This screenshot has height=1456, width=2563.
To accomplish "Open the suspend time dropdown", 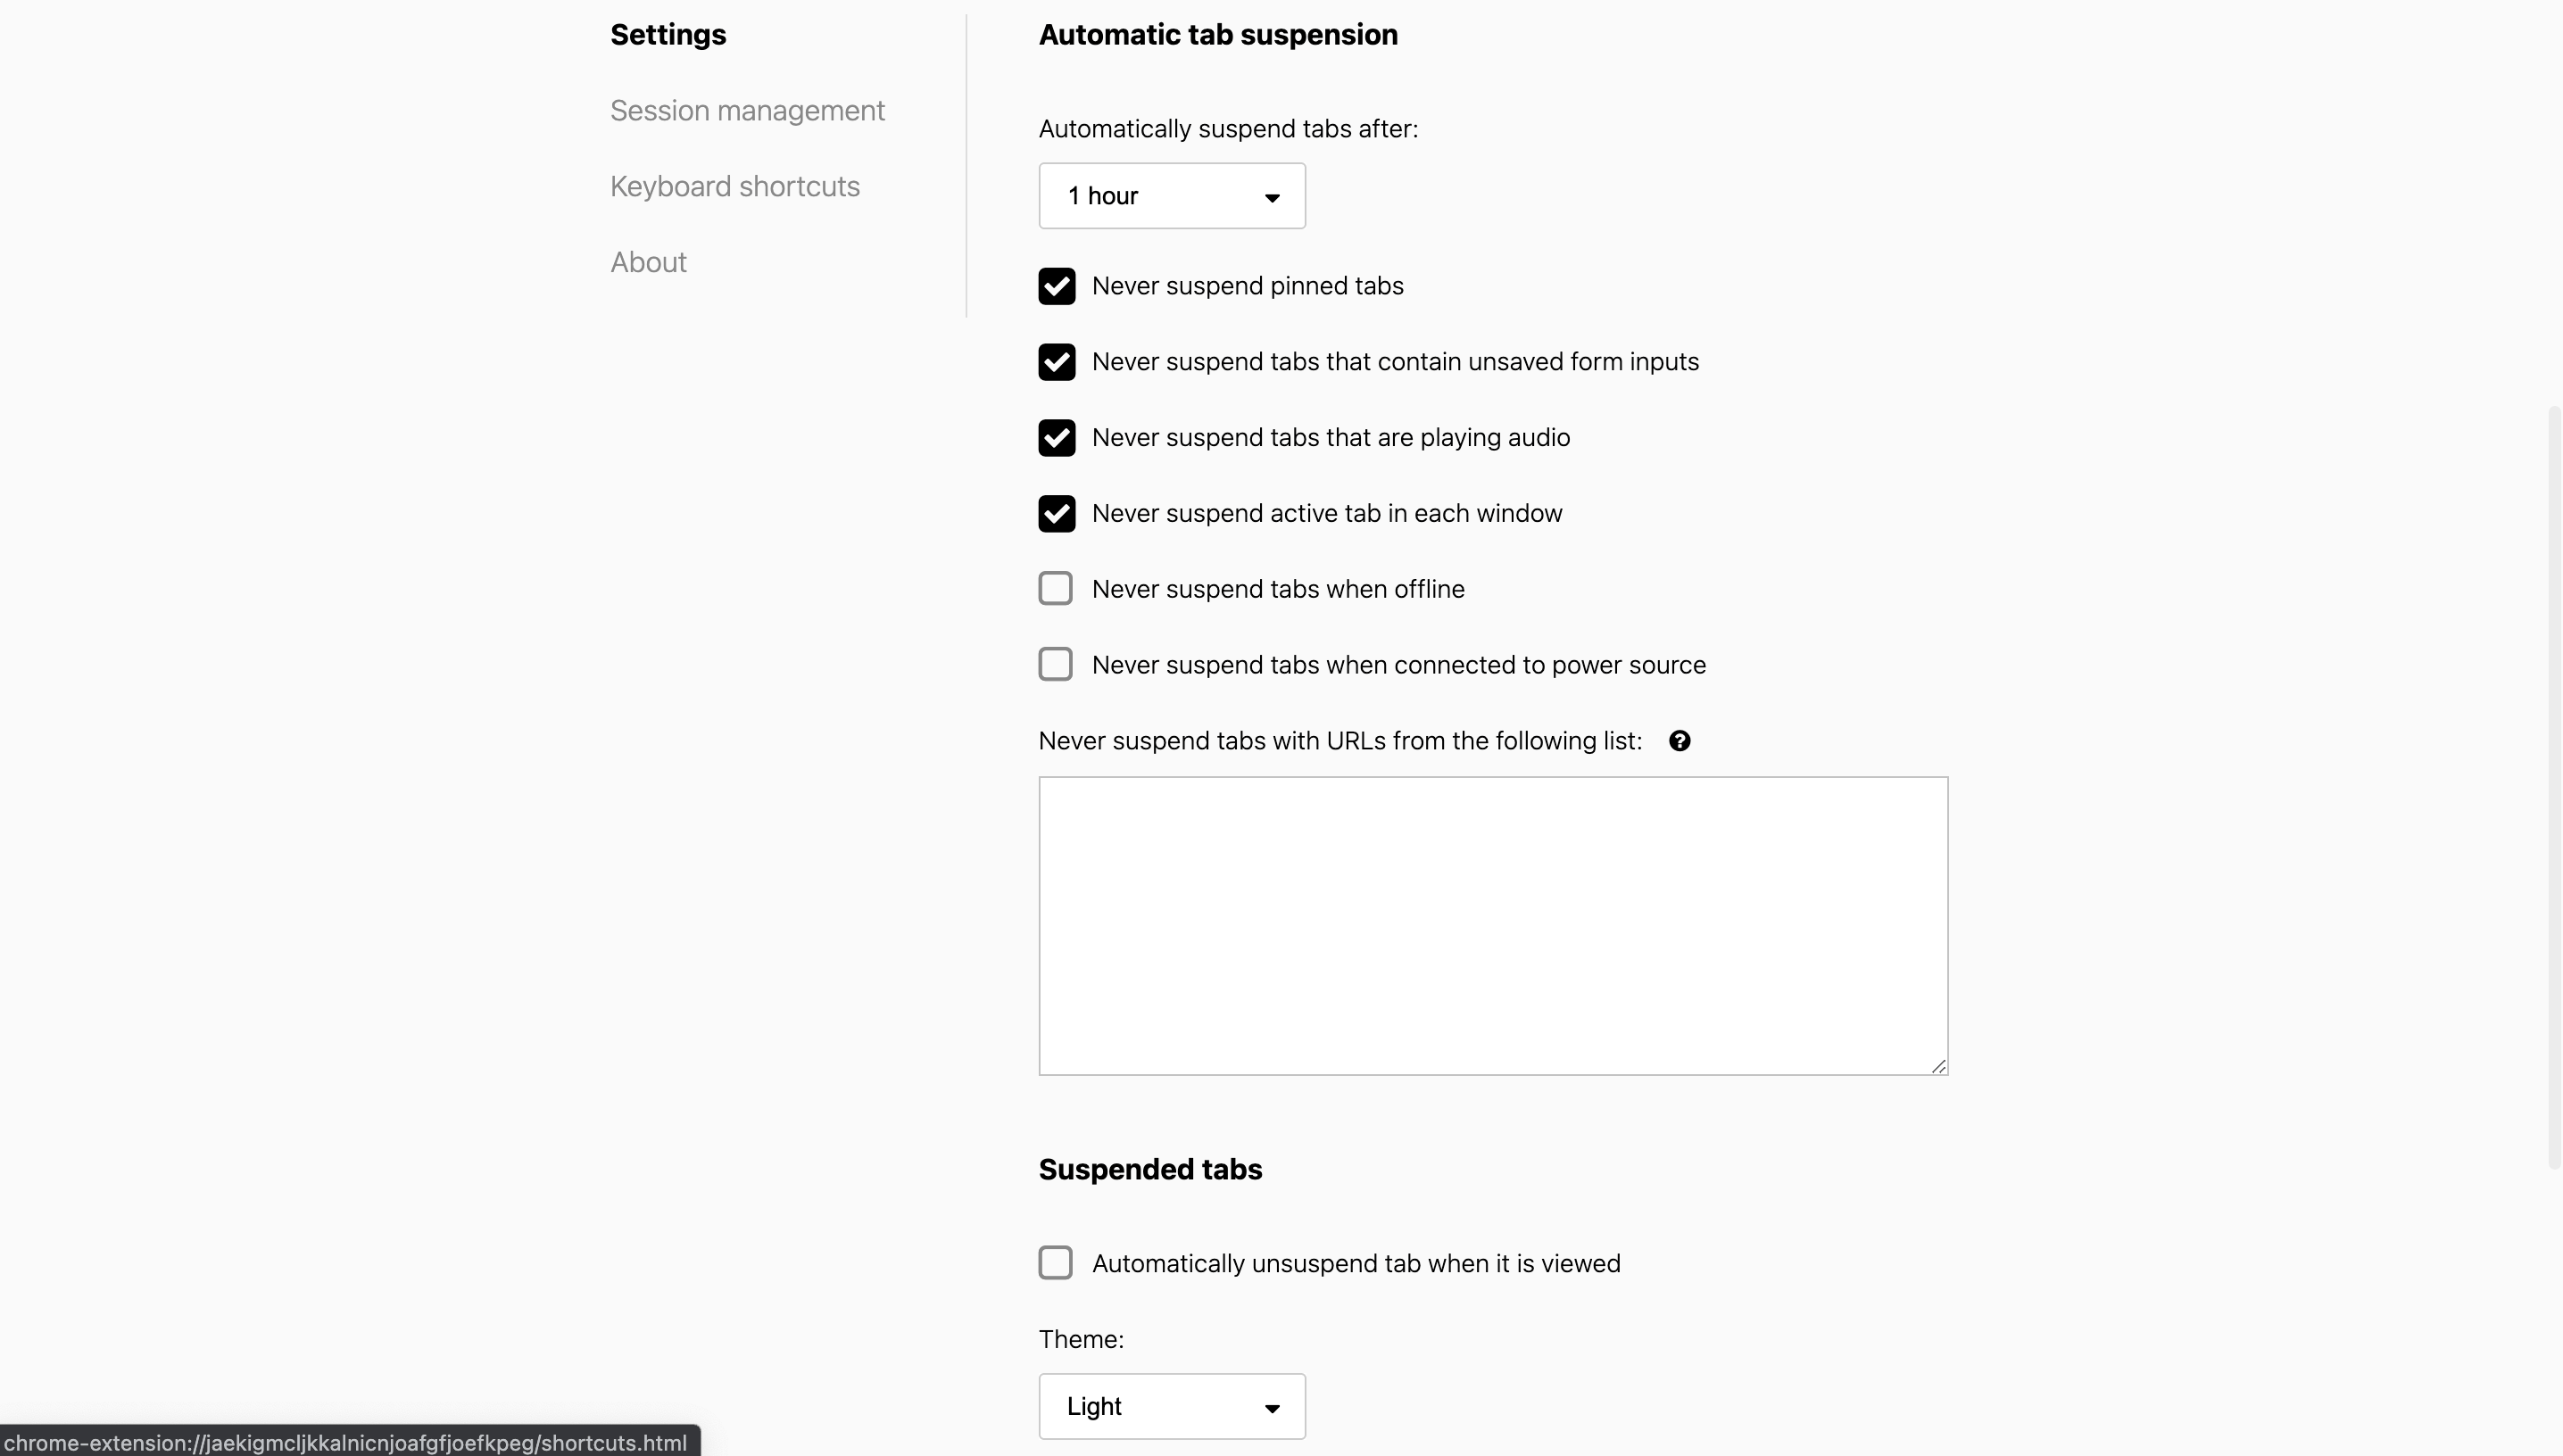I will click(x=1171, y=196).
